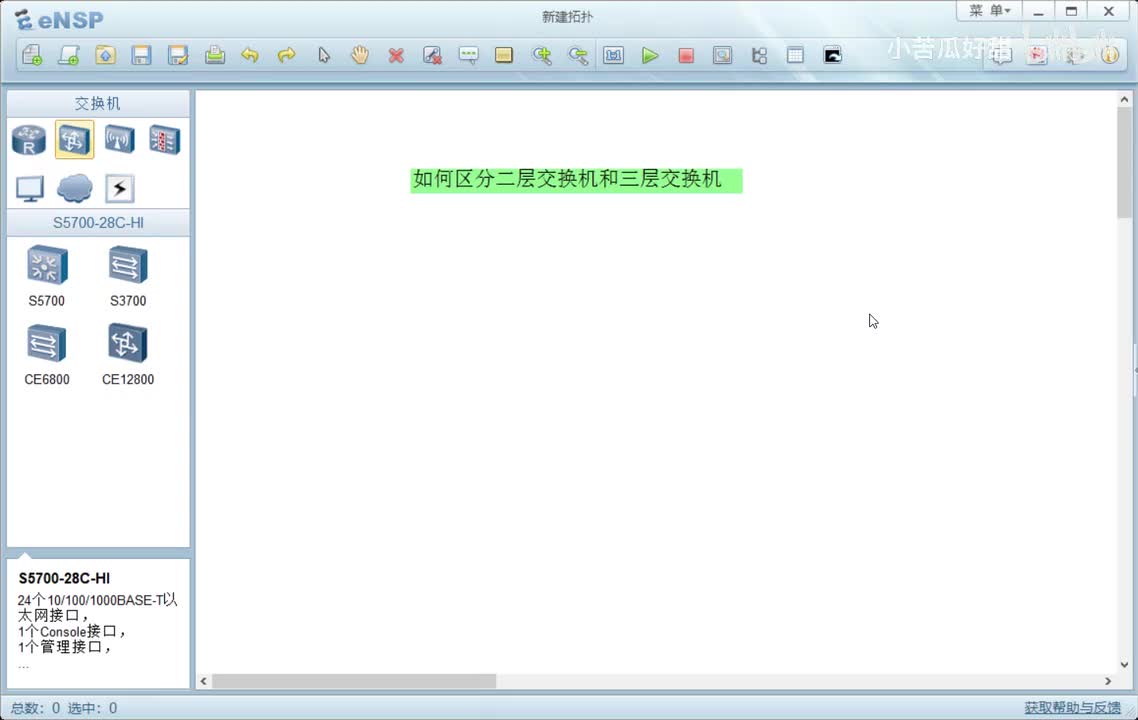Click the Save As toolbar icon
Image resolution: width=1138 pixels, height=720 pixels.
178,55
